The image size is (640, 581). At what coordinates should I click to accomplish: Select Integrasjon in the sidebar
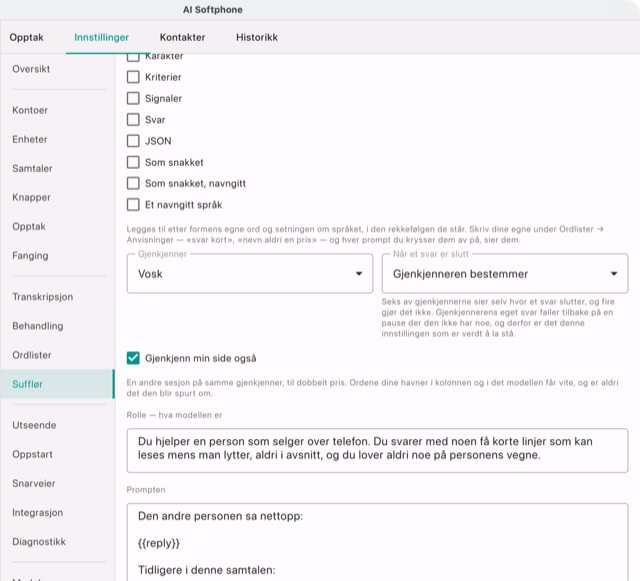[x=57, y=512]
